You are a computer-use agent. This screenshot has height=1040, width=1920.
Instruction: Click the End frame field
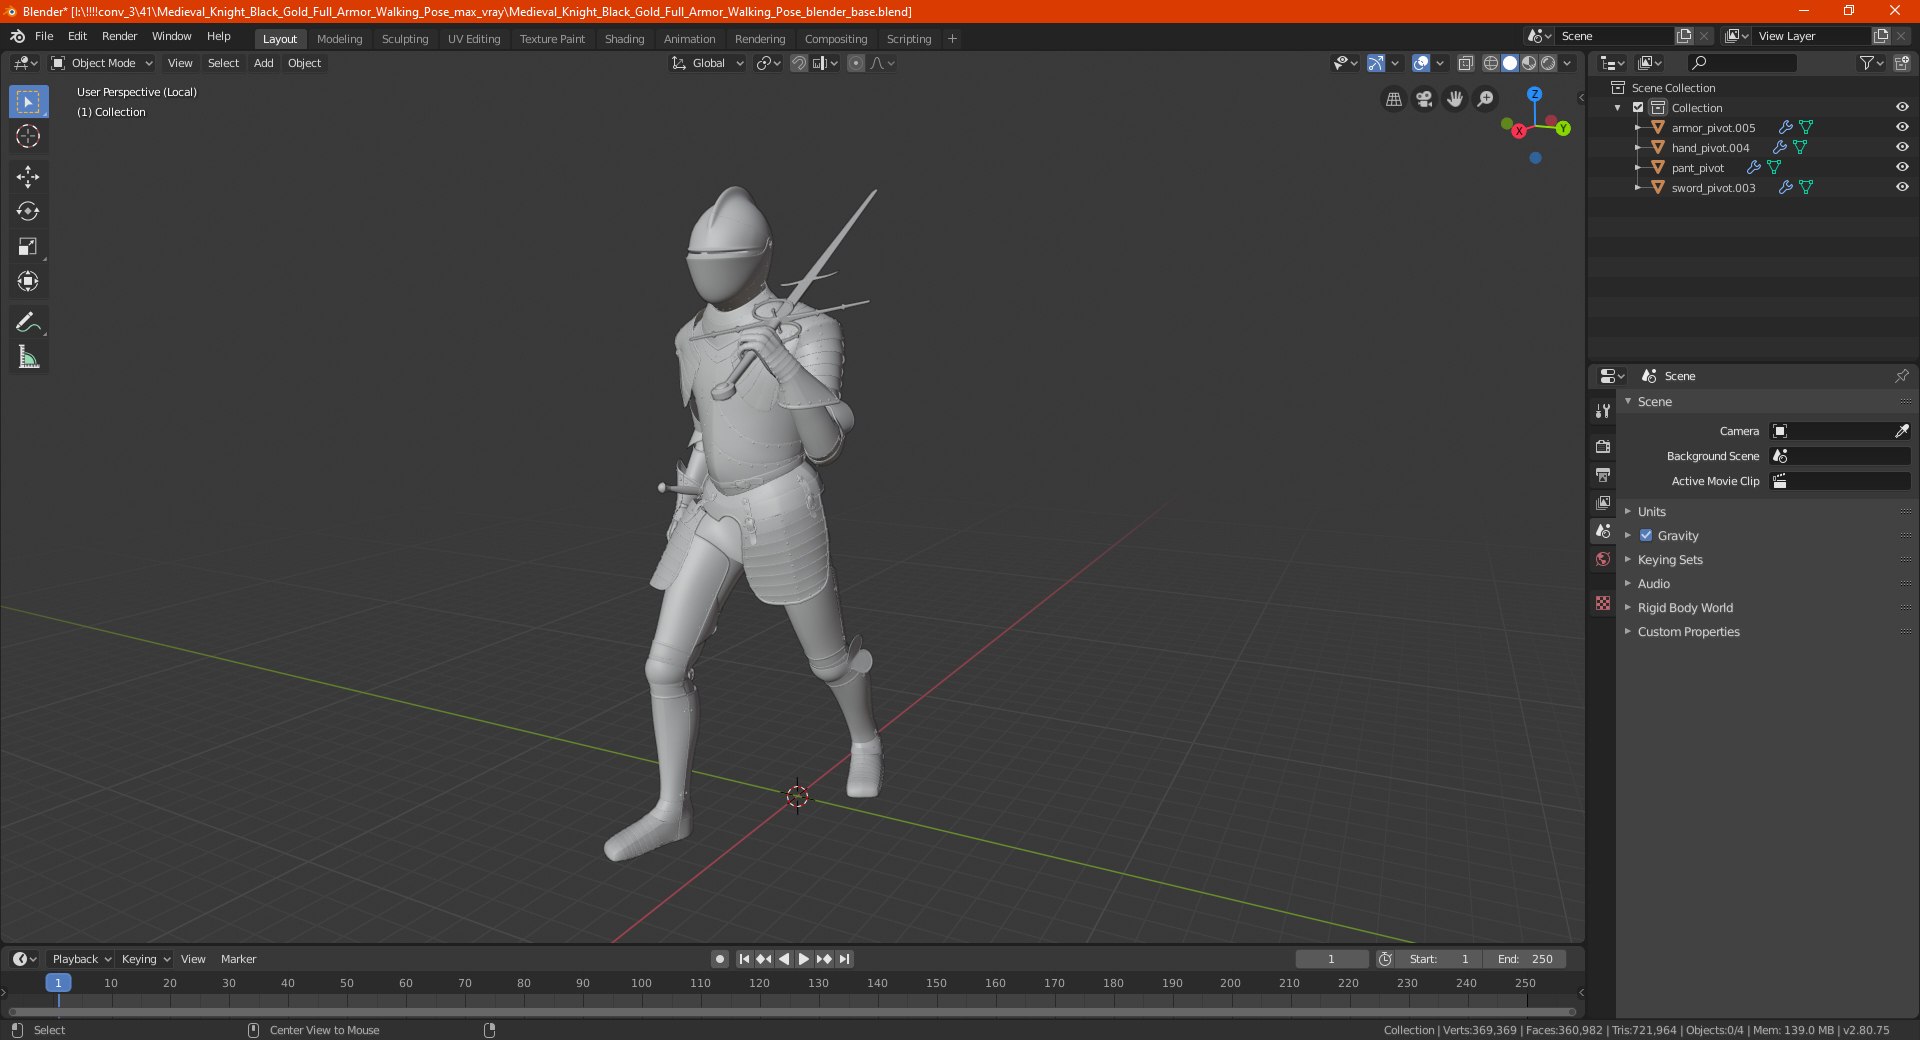click(1525, 959)
